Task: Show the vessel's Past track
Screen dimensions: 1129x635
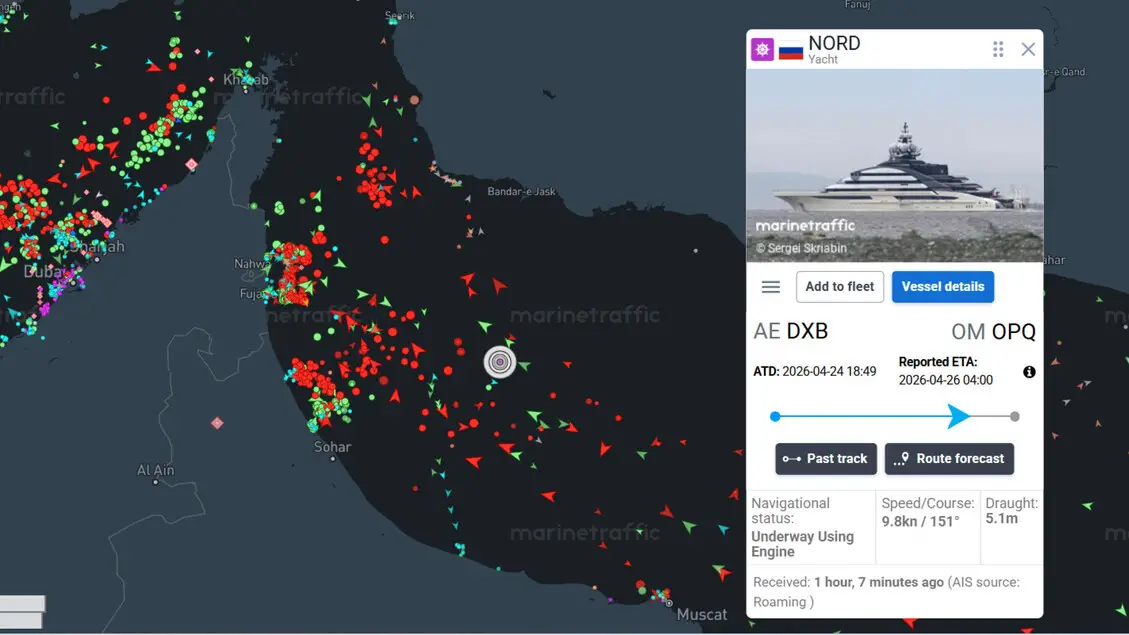Action: tap(826, 459)
